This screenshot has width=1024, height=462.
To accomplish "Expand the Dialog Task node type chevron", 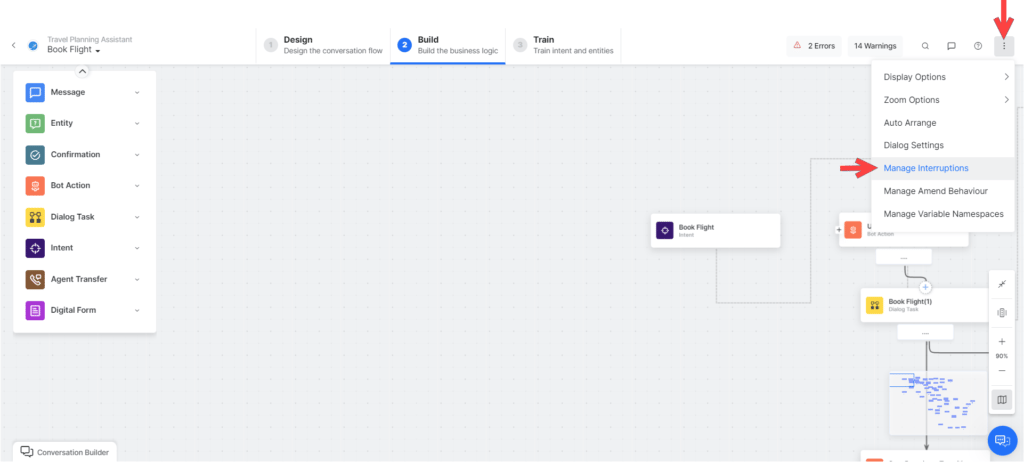I will (137, 217).
